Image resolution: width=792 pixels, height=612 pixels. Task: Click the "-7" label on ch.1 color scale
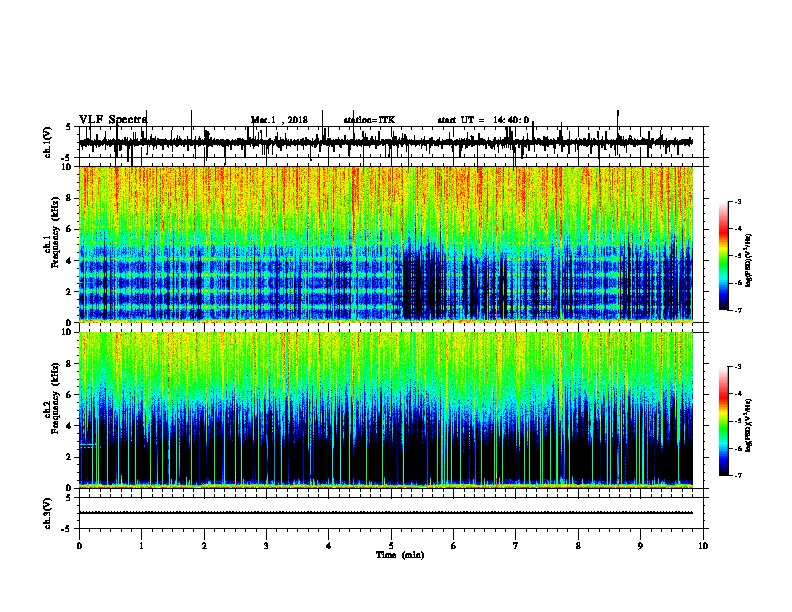[737, 310]
